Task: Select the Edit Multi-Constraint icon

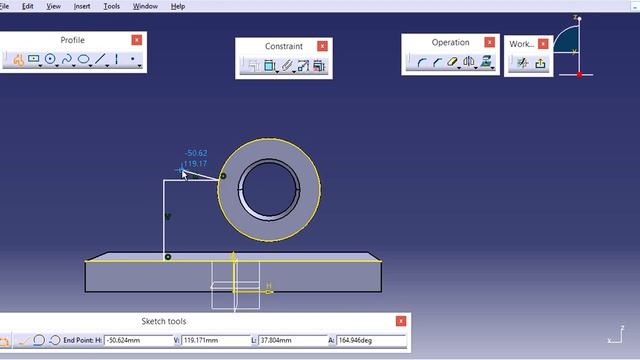Action: coord(319,66)
